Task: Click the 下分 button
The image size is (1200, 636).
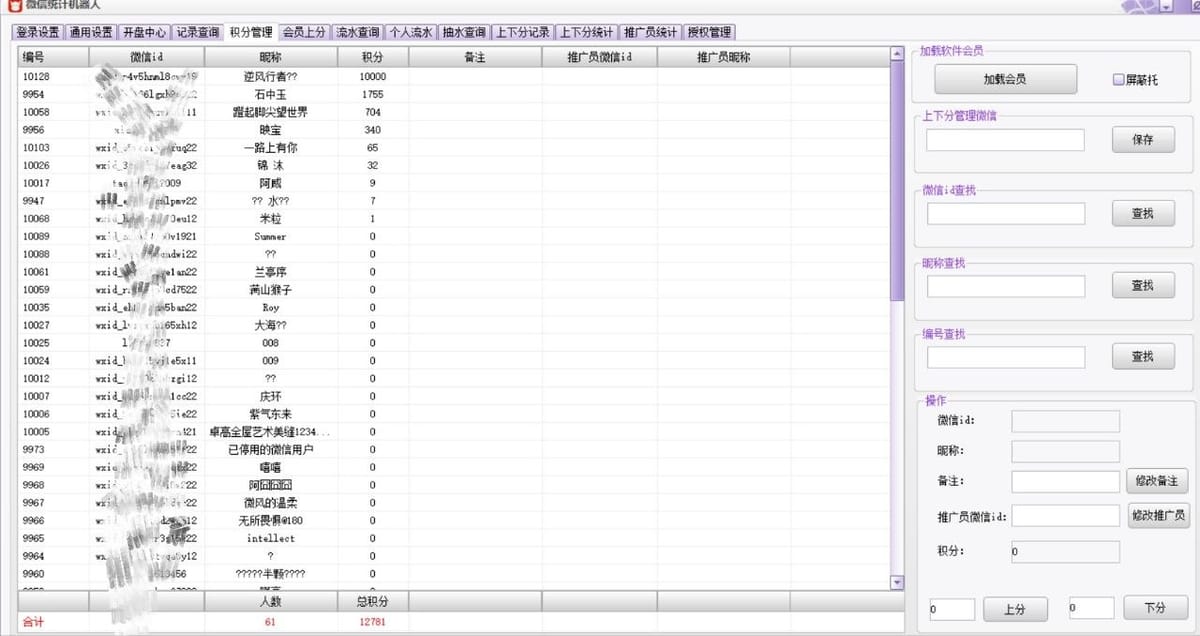Action: click(1155, 607)
